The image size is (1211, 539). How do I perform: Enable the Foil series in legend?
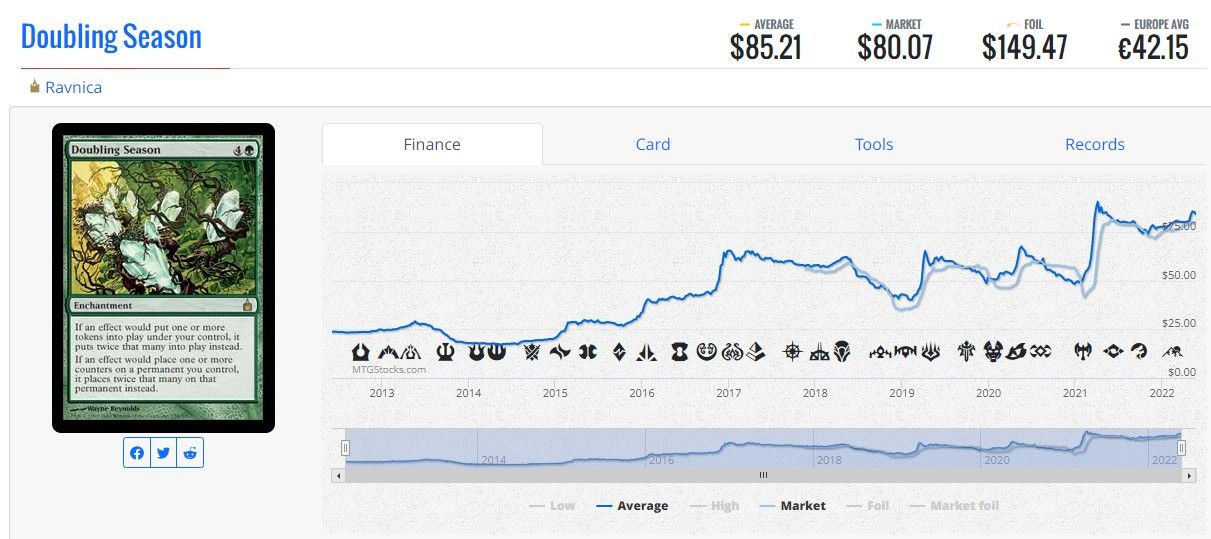pos(869,506)
